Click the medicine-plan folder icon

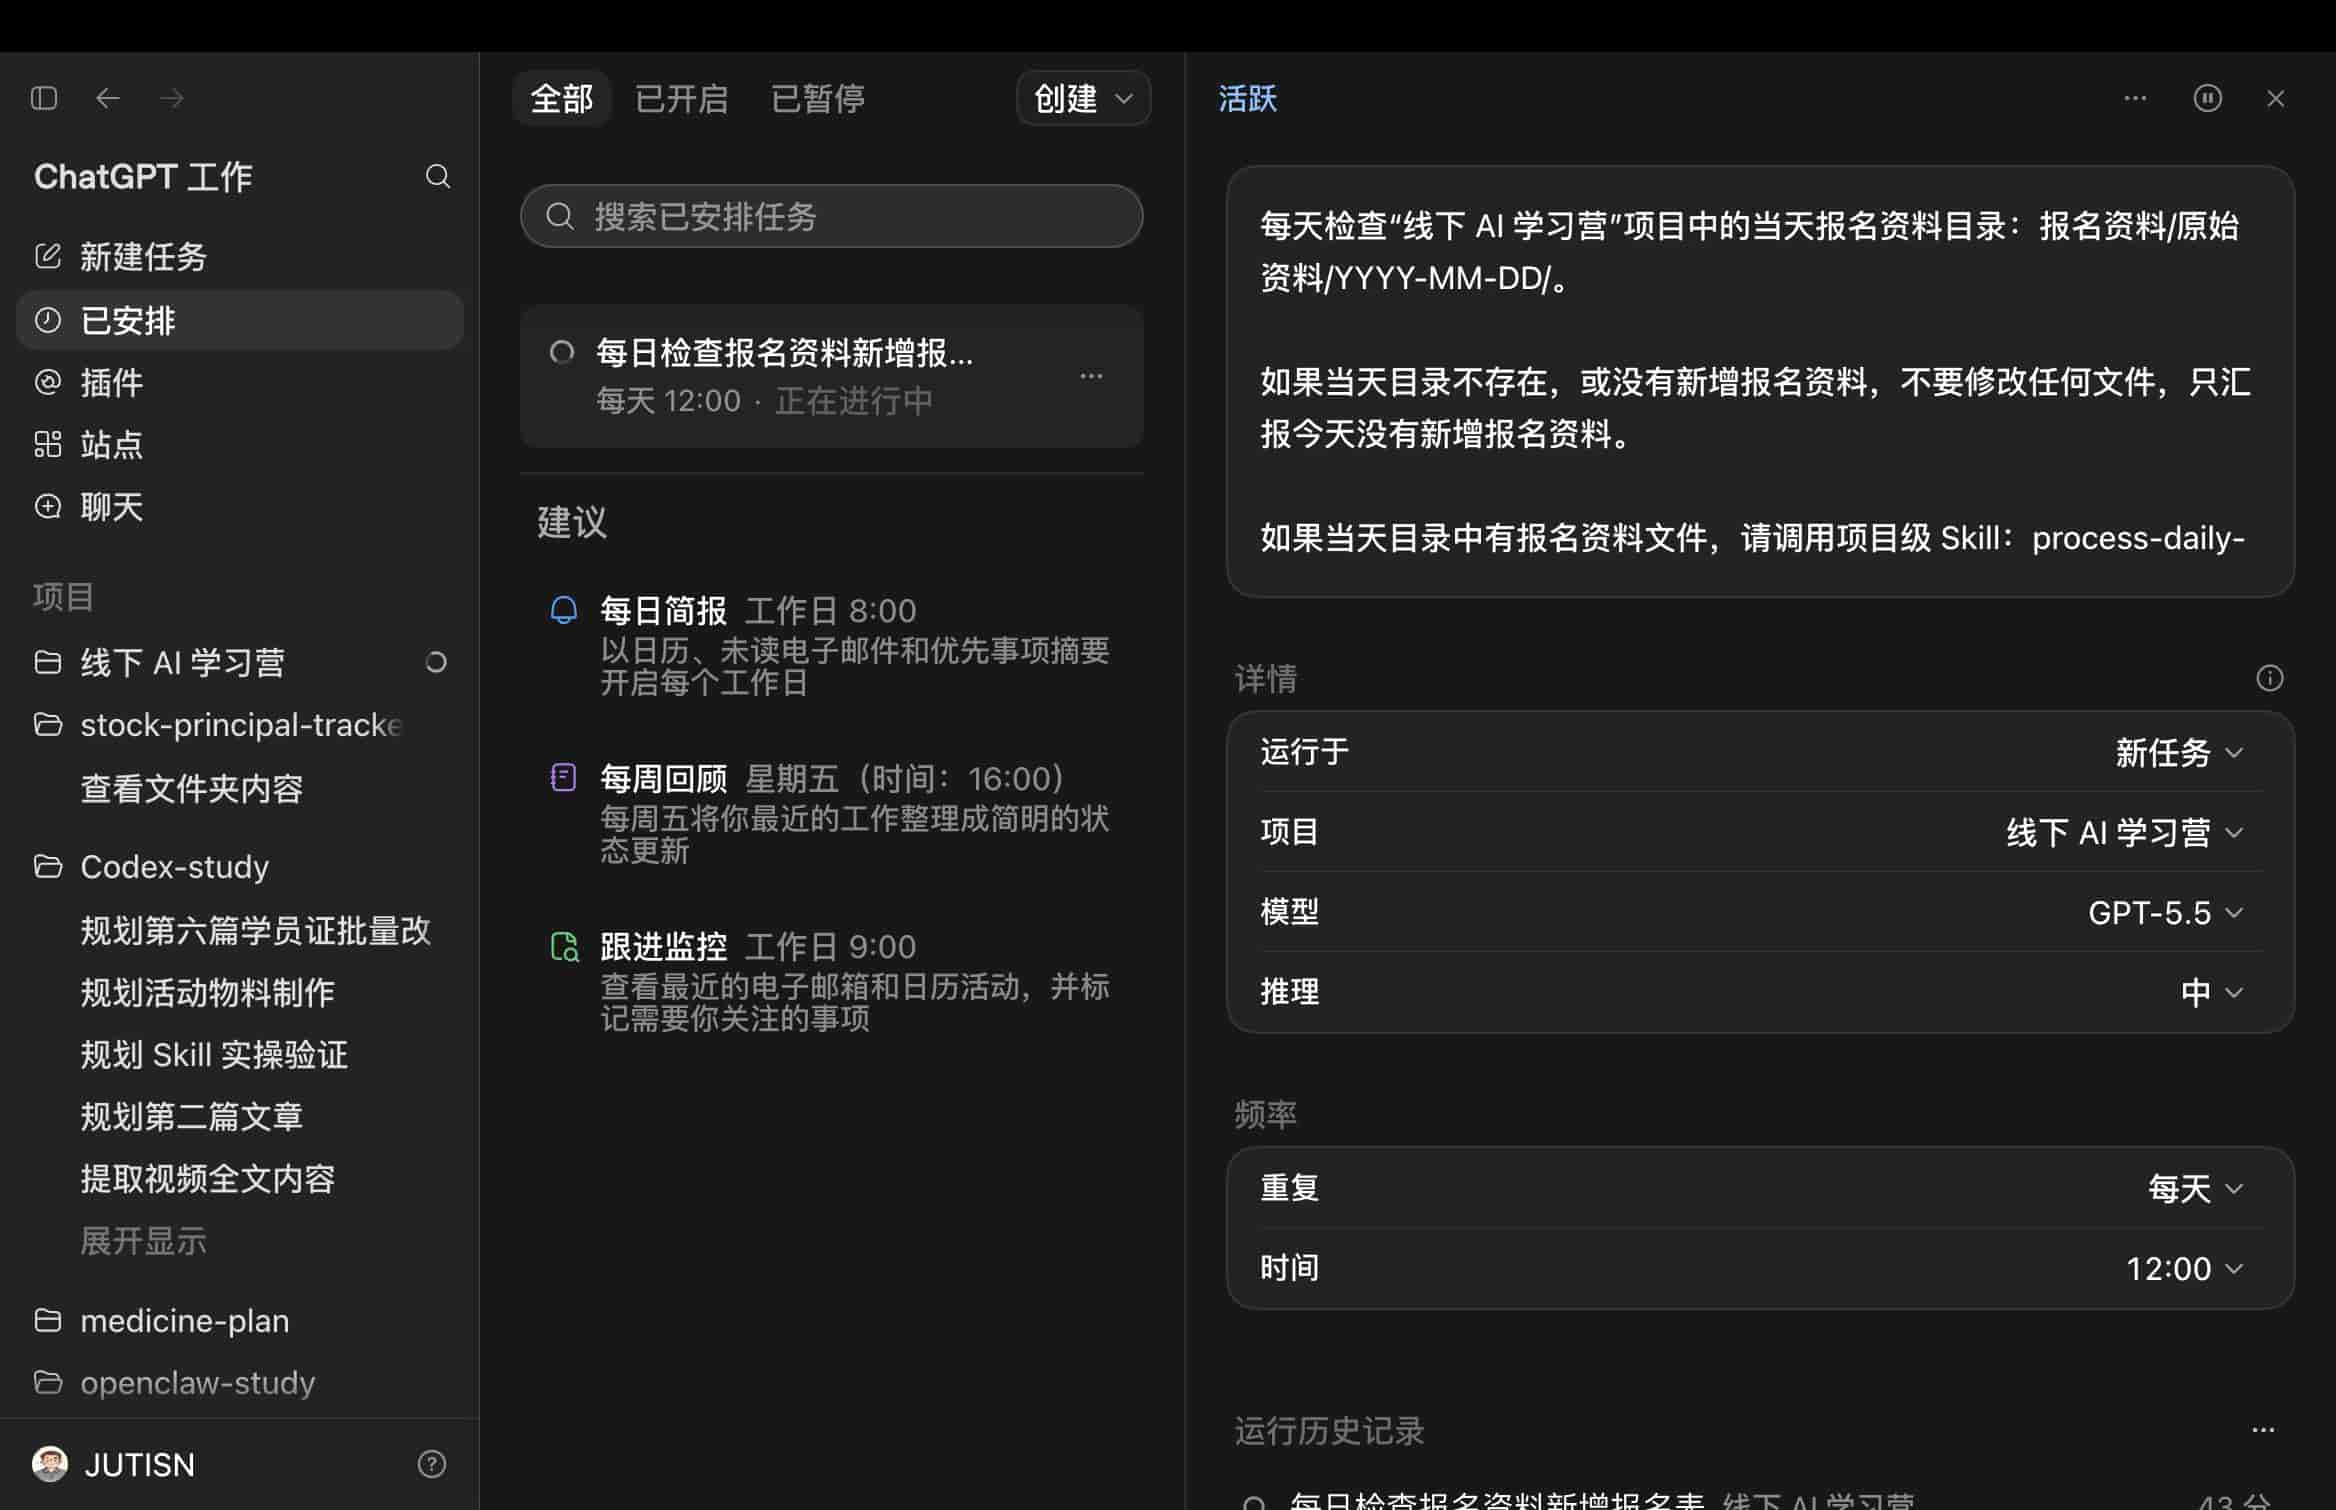47,1320
